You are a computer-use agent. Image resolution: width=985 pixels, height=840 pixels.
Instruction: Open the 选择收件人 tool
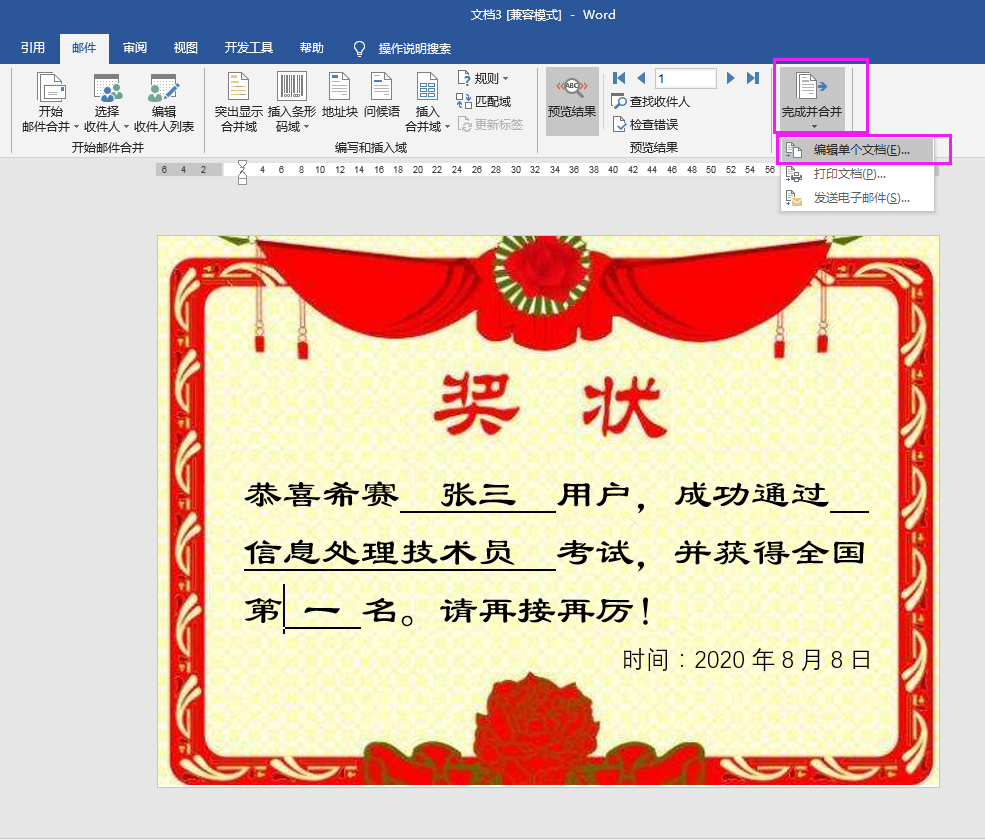pyautogui.click(x=106, y=98)
